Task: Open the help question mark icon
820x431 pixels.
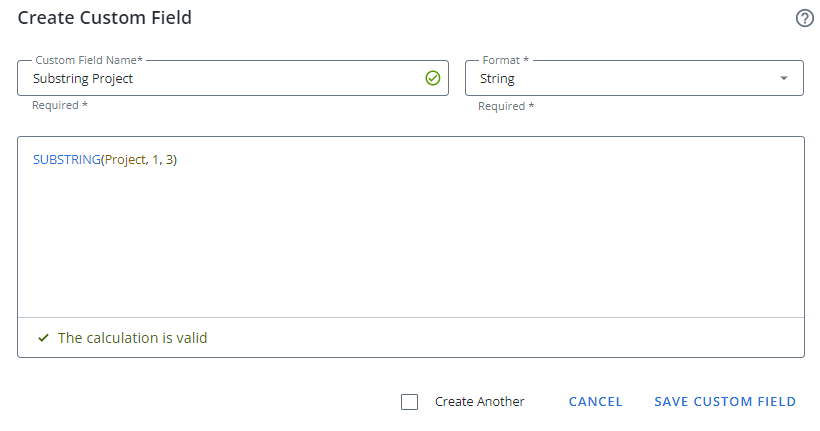Action: [x=804, y=18]
